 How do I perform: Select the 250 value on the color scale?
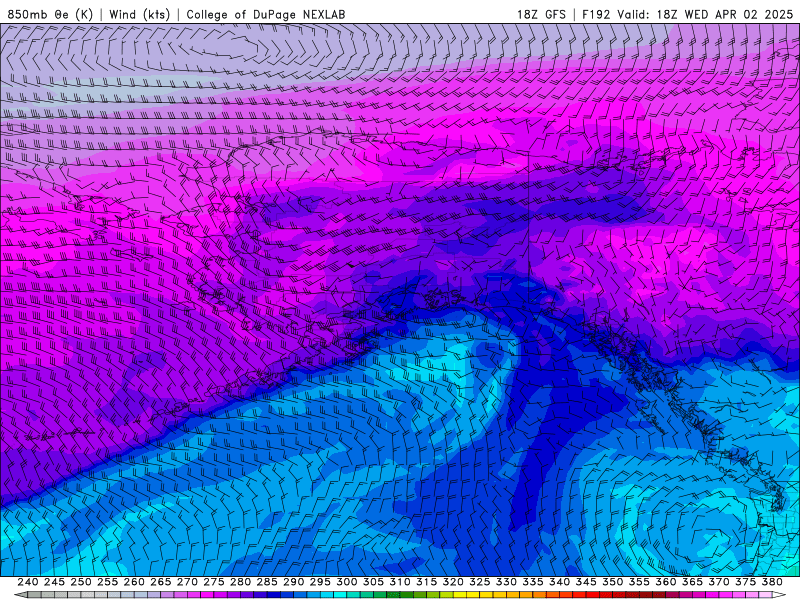81,582
